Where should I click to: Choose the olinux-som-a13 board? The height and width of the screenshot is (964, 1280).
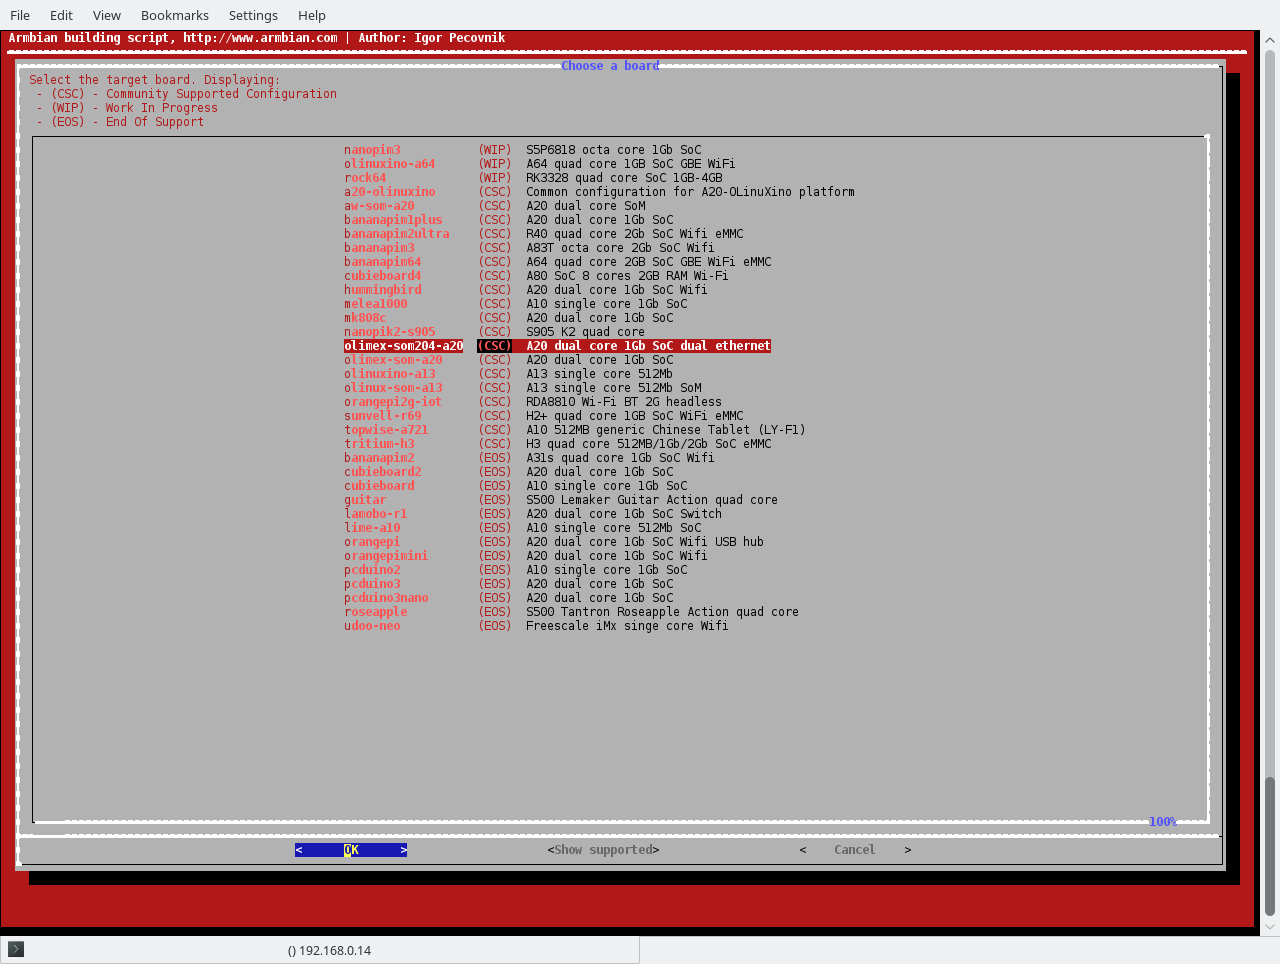(x=523, y=388)
